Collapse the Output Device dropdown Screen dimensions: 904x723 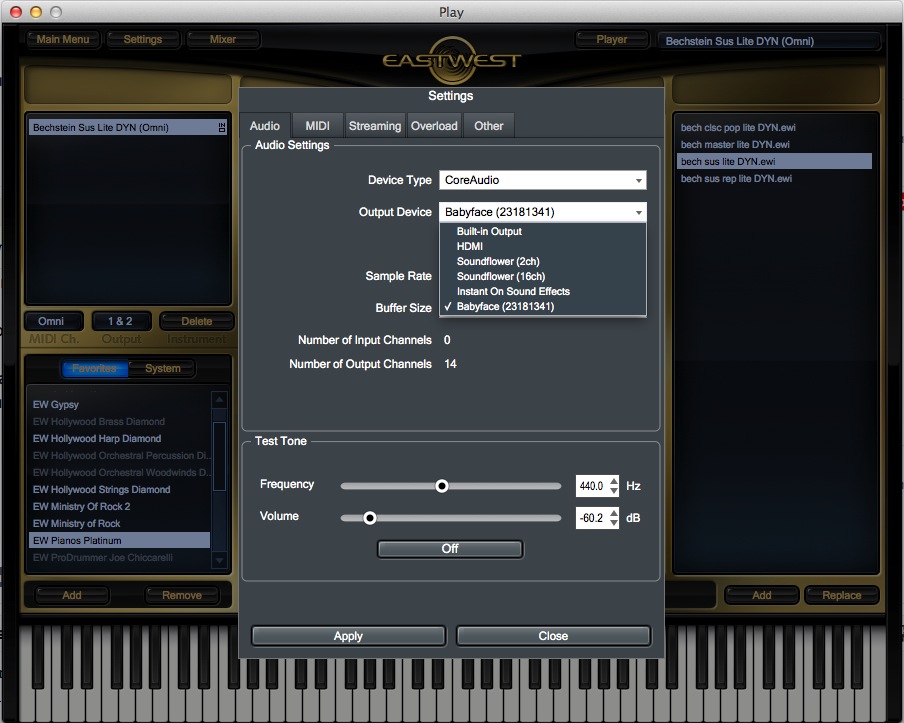pos(543,212)
